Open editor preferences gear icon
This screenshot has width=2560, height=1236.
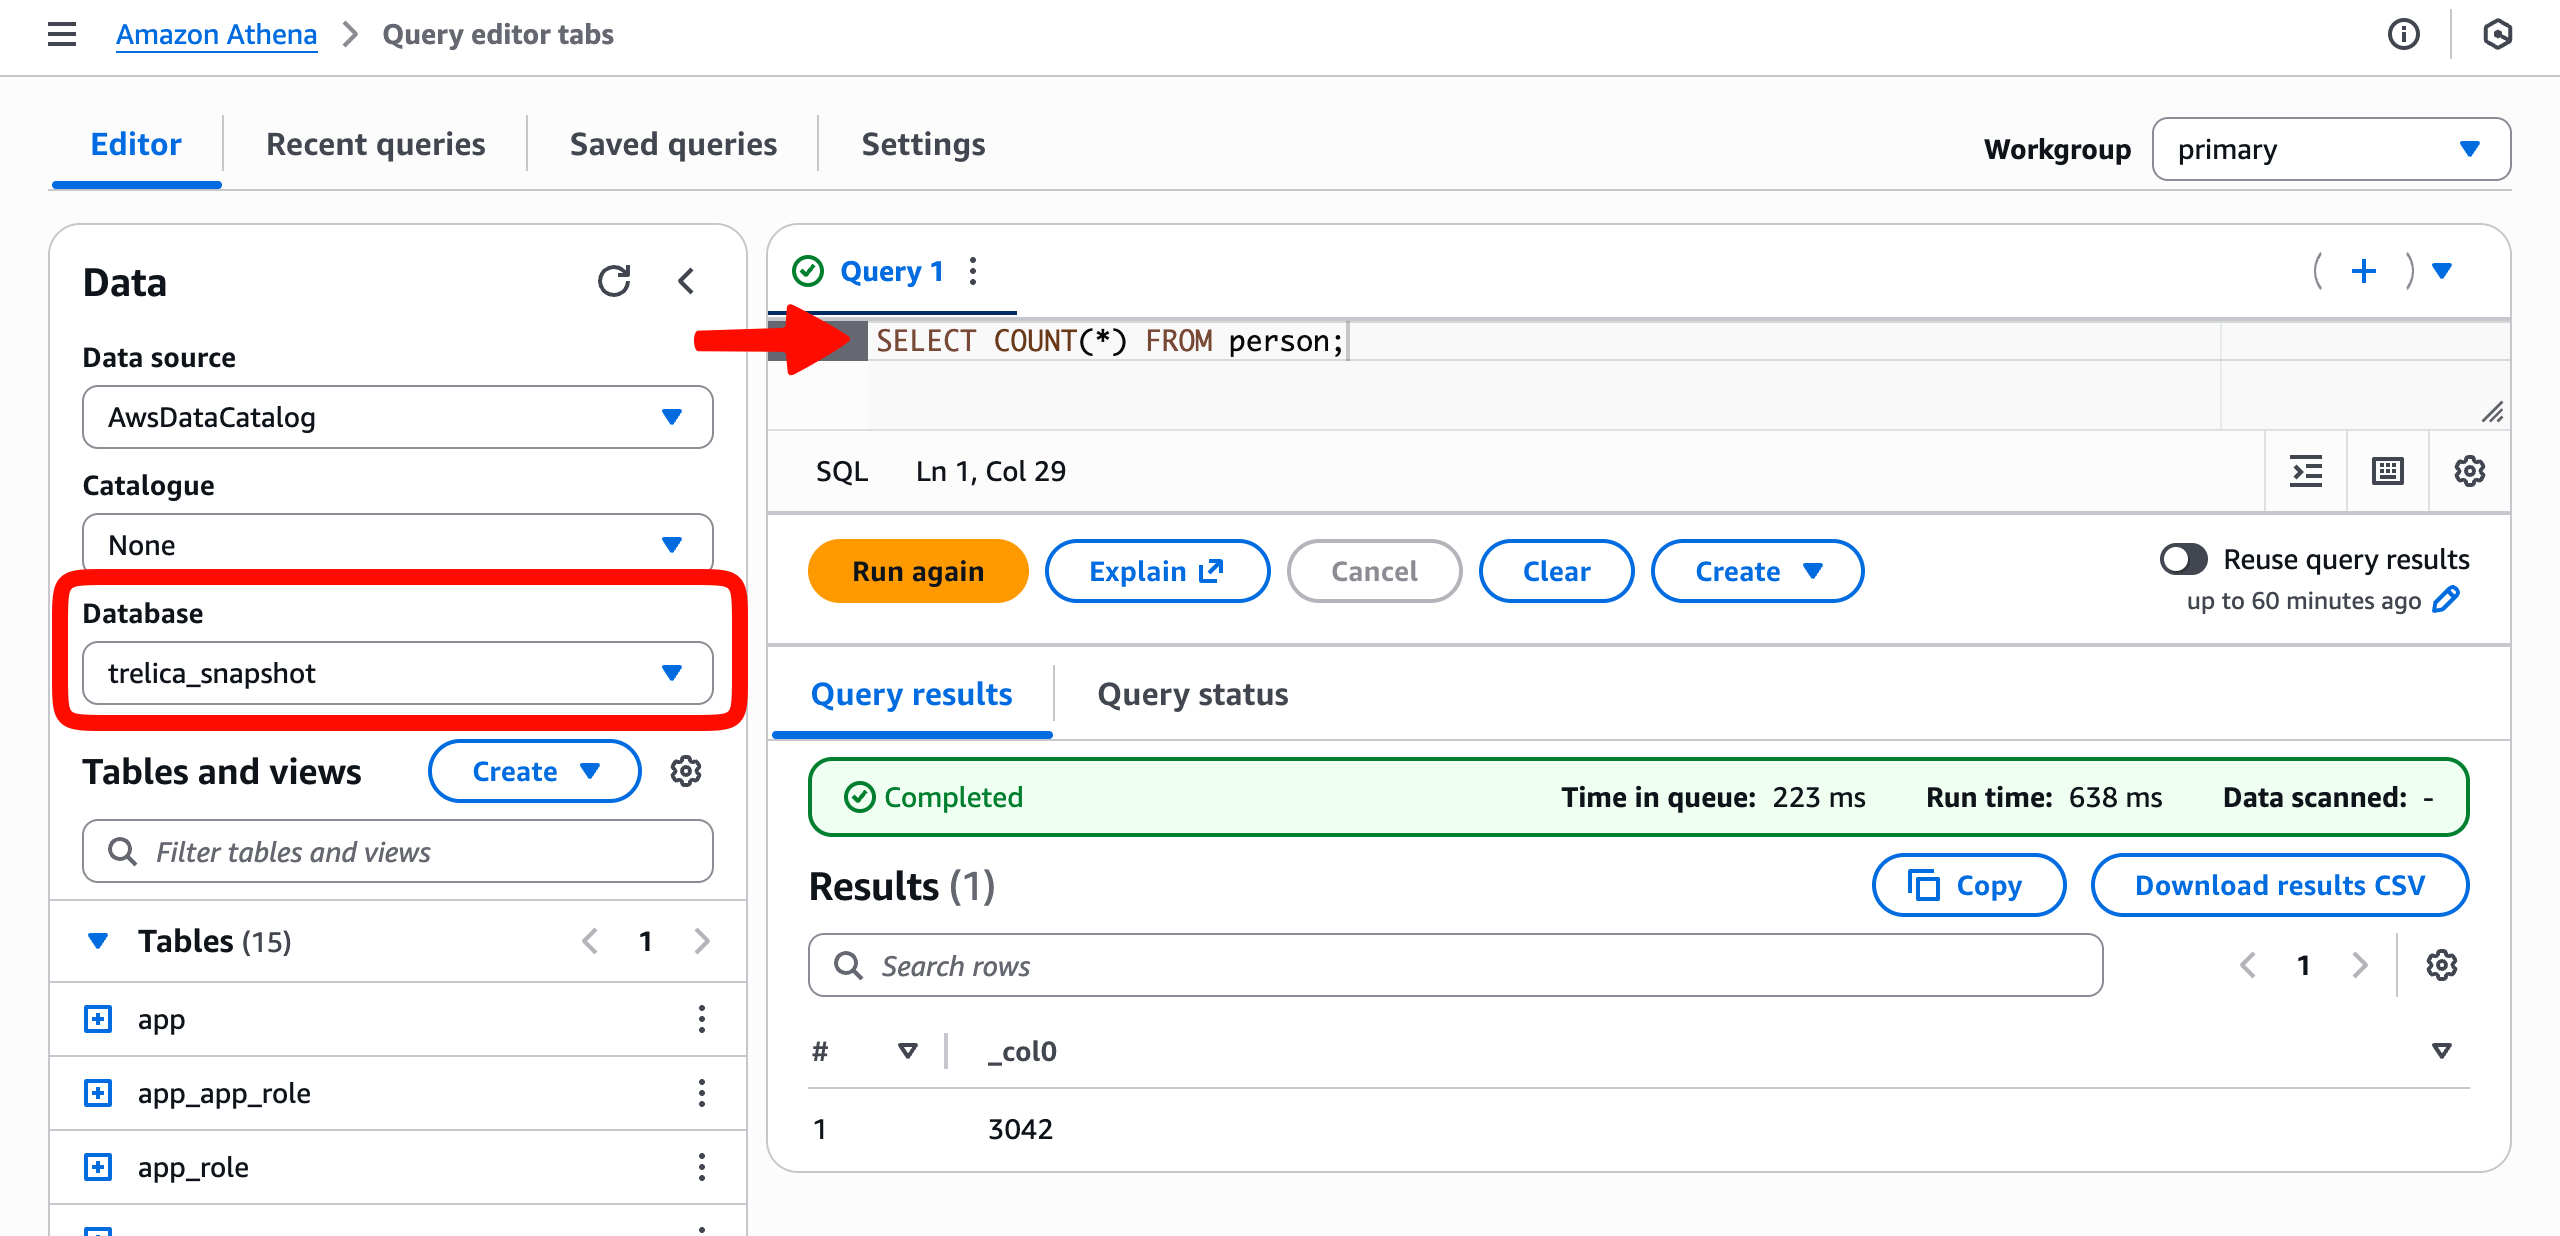[2469, 471]
